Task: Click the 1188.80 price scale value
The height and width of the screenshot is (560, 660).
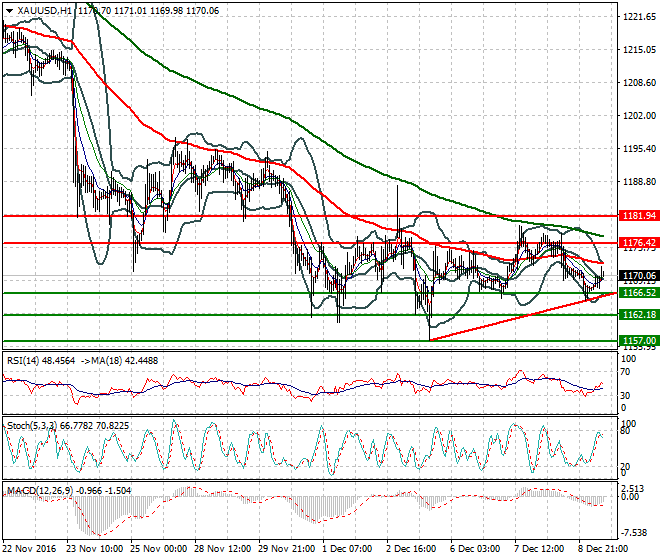Action: pos(639,181)
